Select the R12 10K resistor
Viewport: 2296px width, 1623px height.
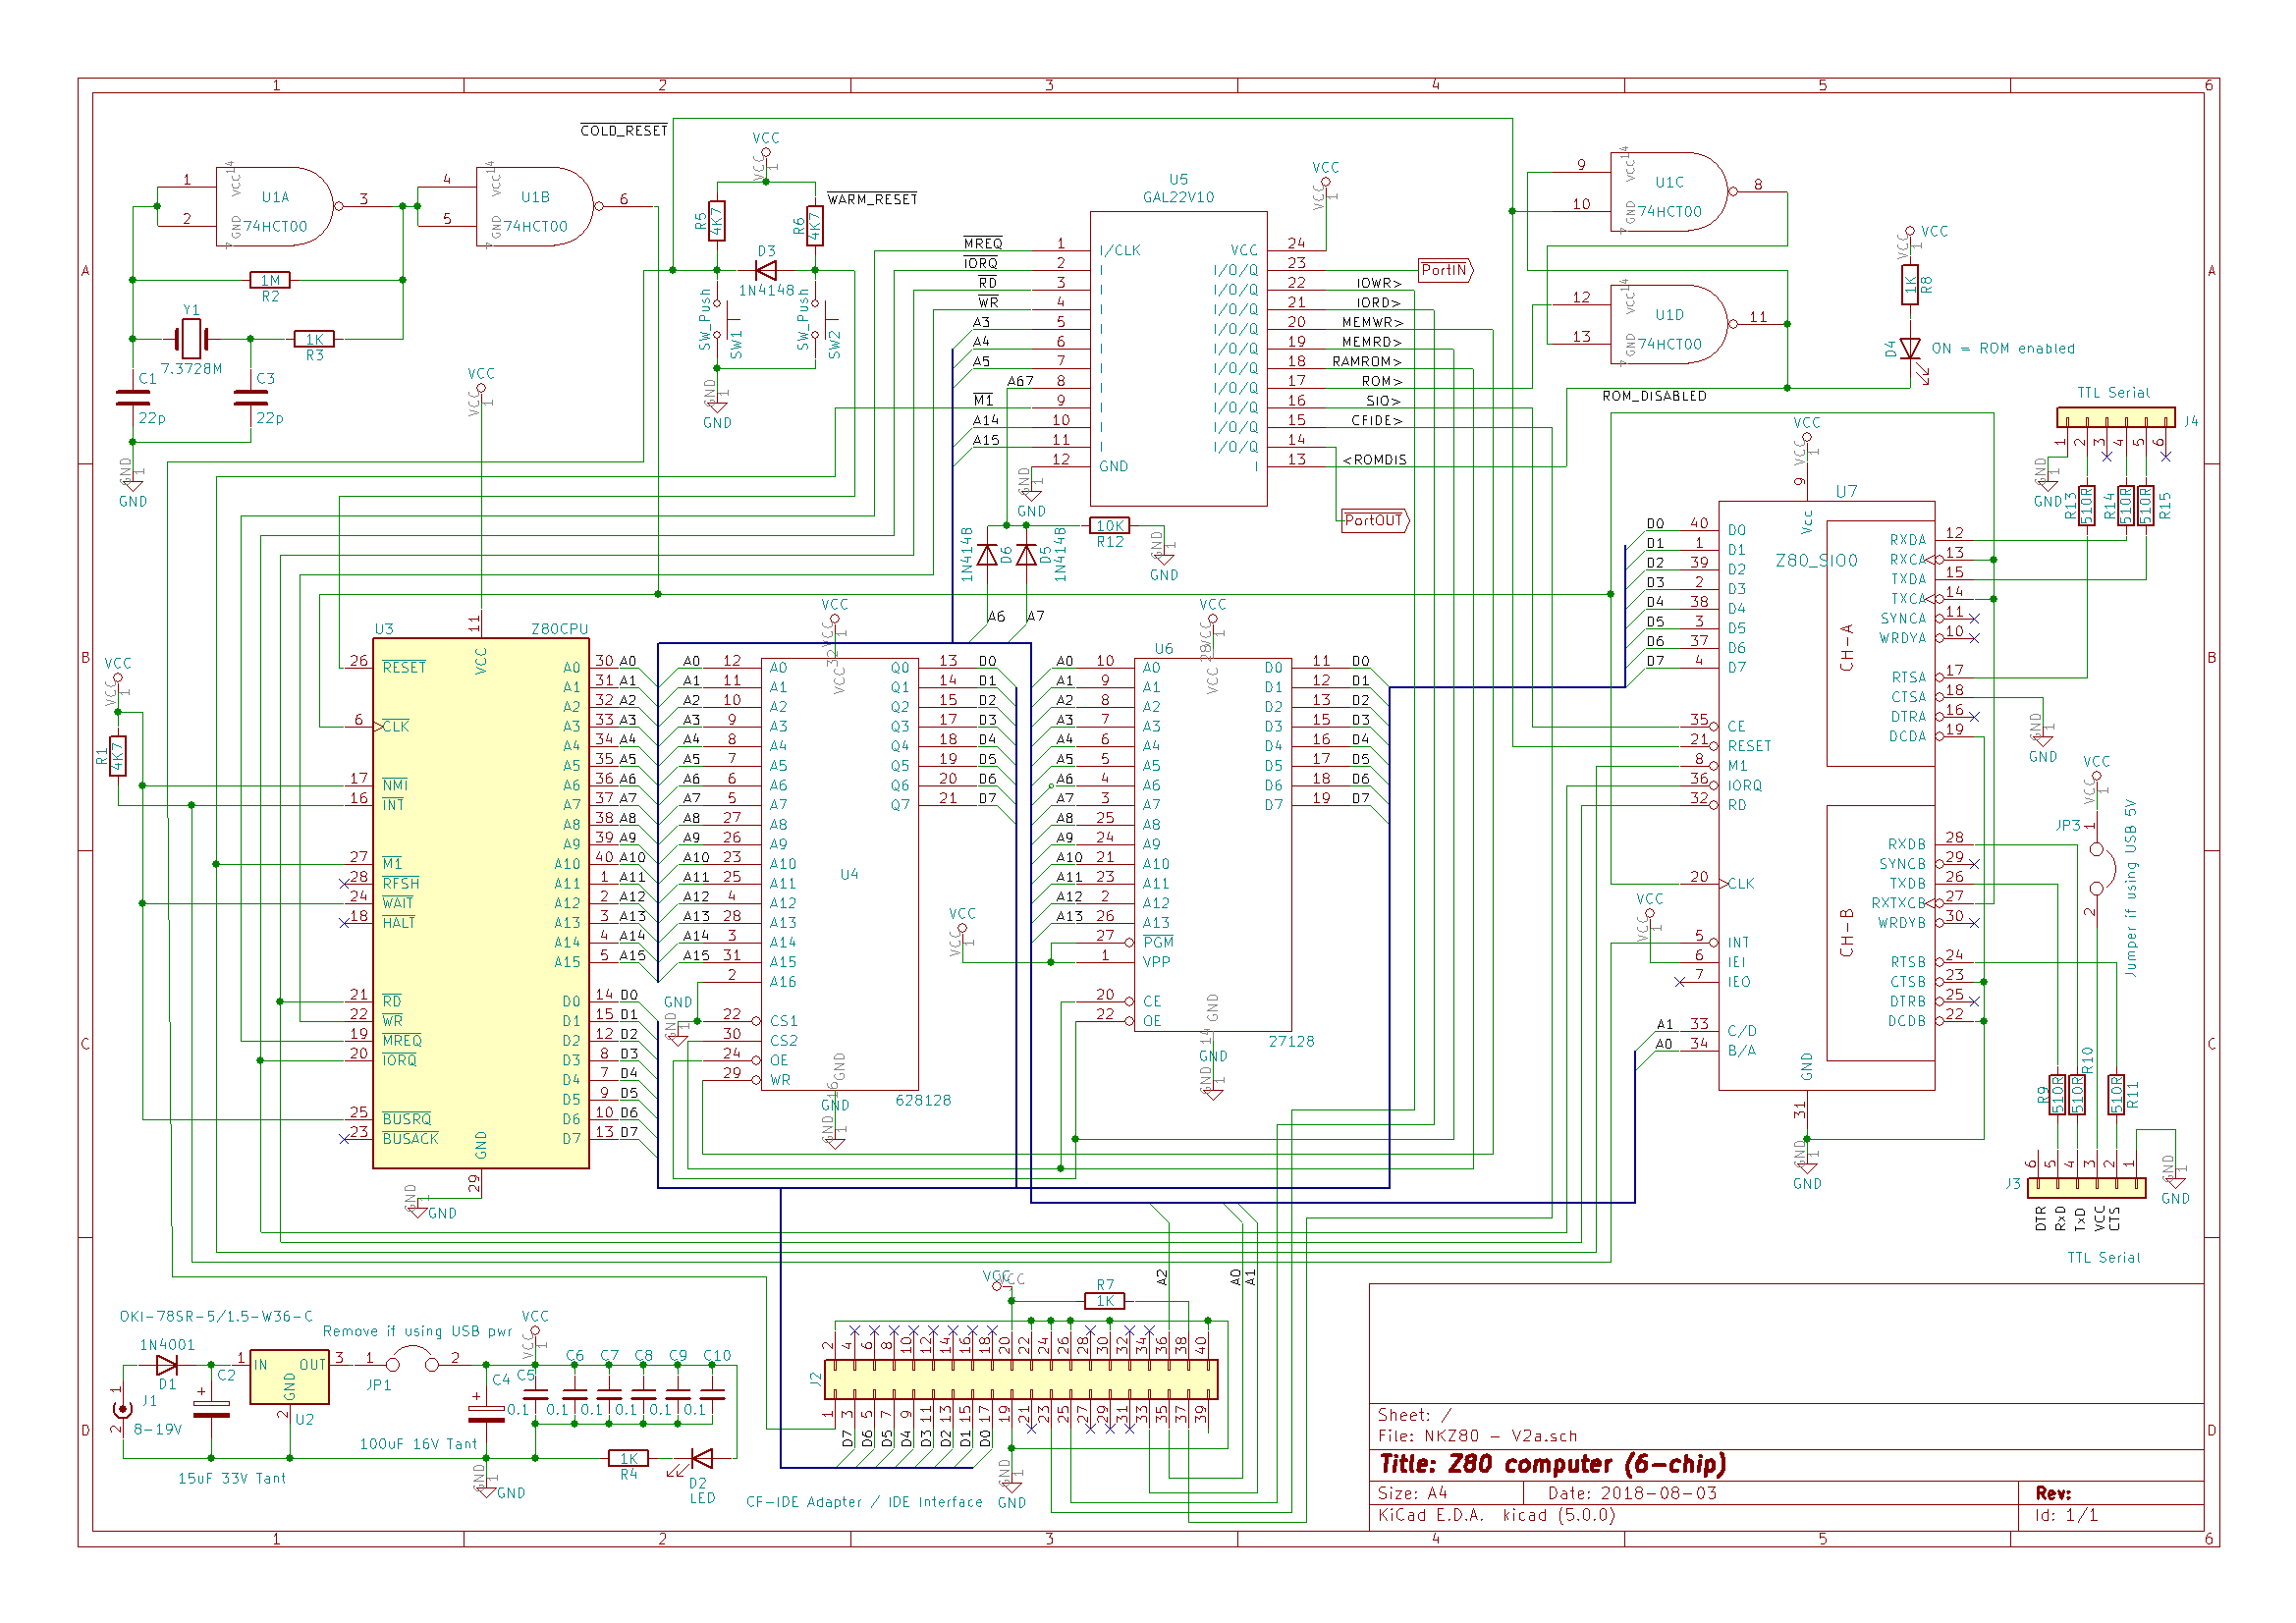1110,526
